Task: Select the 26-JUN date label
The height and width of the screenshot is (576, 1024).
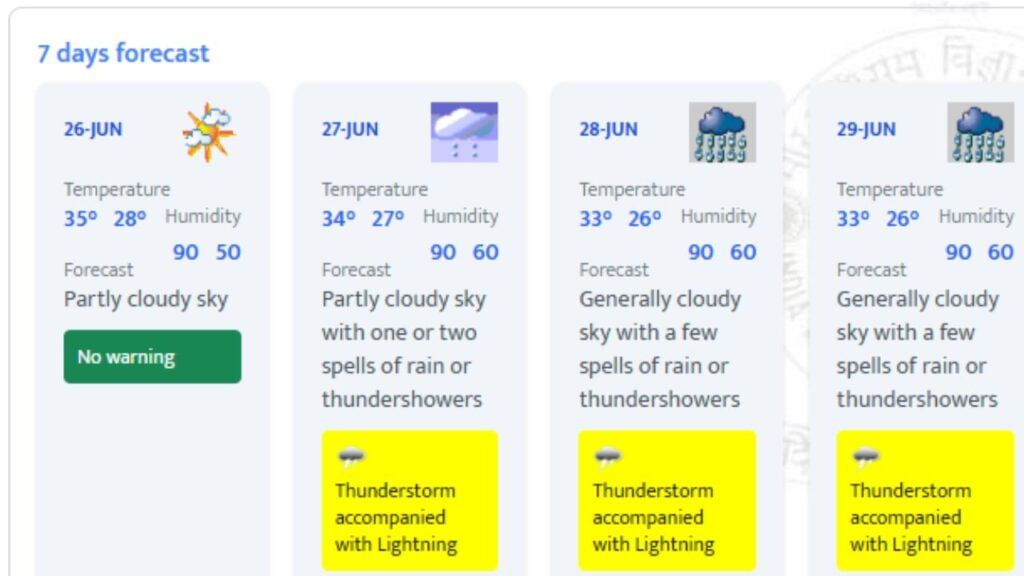Action: [93, 129]
